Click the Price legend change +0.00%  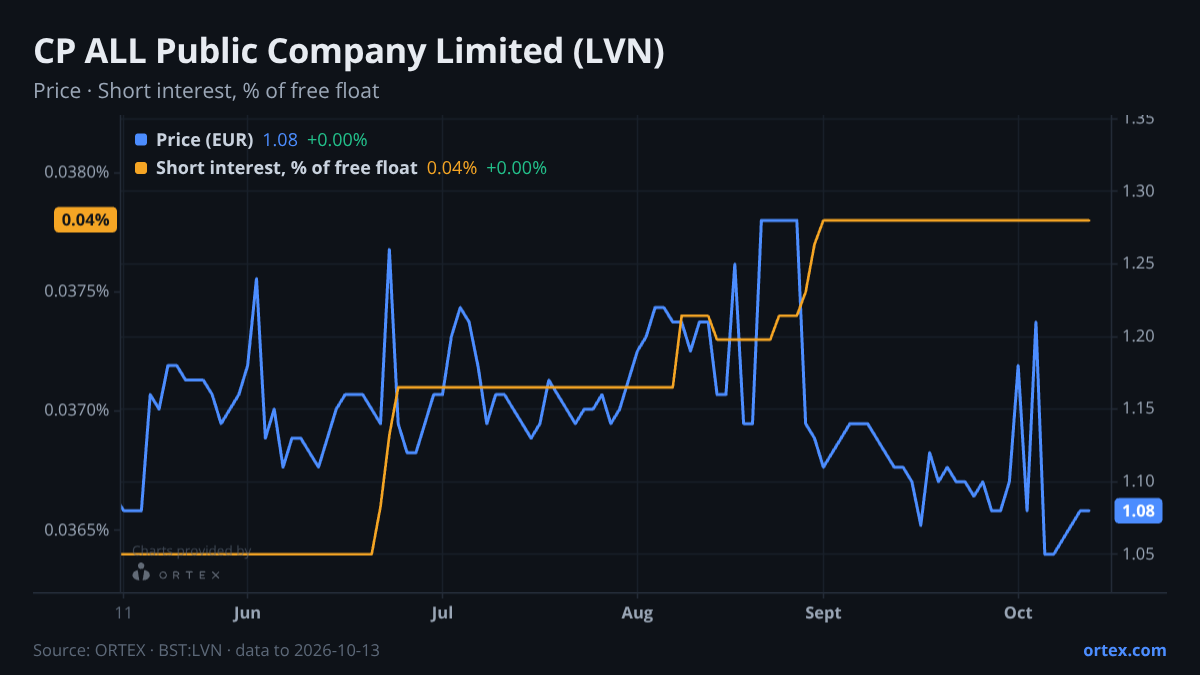[x=337, y=140]
